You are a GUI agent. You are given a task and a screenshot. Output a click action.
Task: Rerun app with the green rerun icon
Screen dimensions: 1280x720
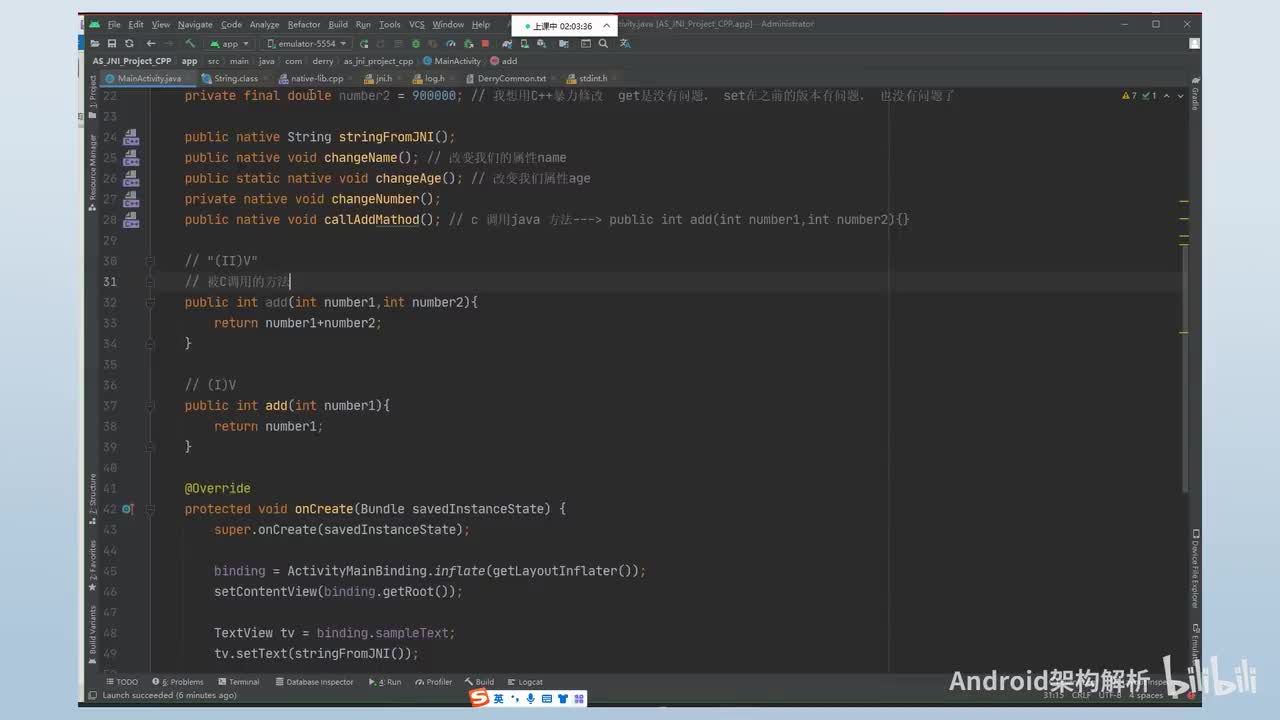click(365, 44)
